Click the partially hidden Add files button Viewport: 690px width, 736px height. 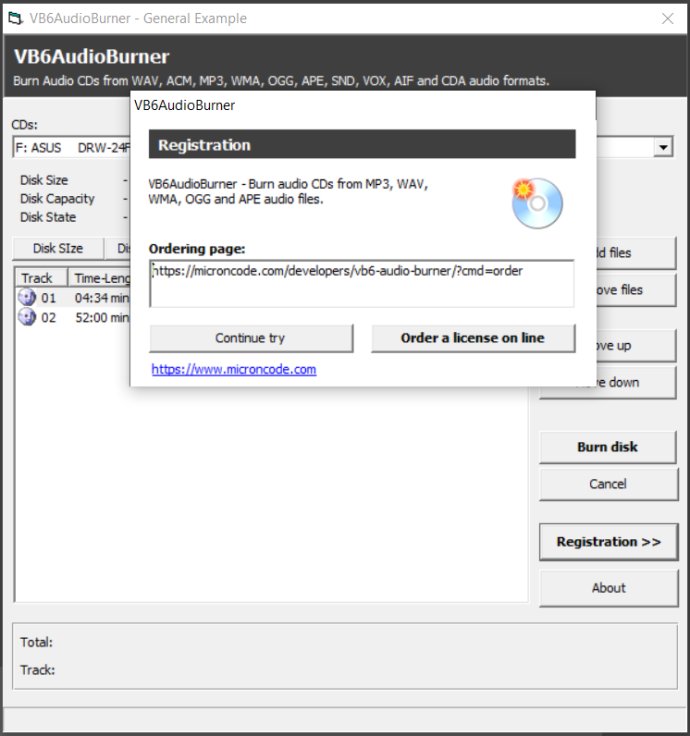coord(636,253)
